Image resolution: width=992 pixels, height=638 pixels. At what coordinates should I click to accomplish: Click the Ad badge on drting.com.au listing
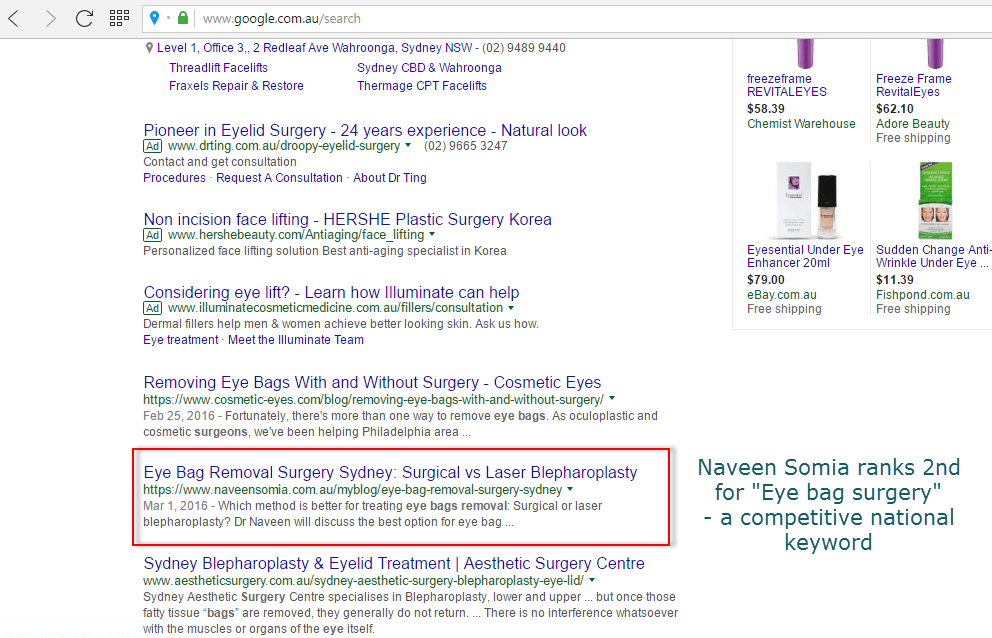(x=152, y=146)
